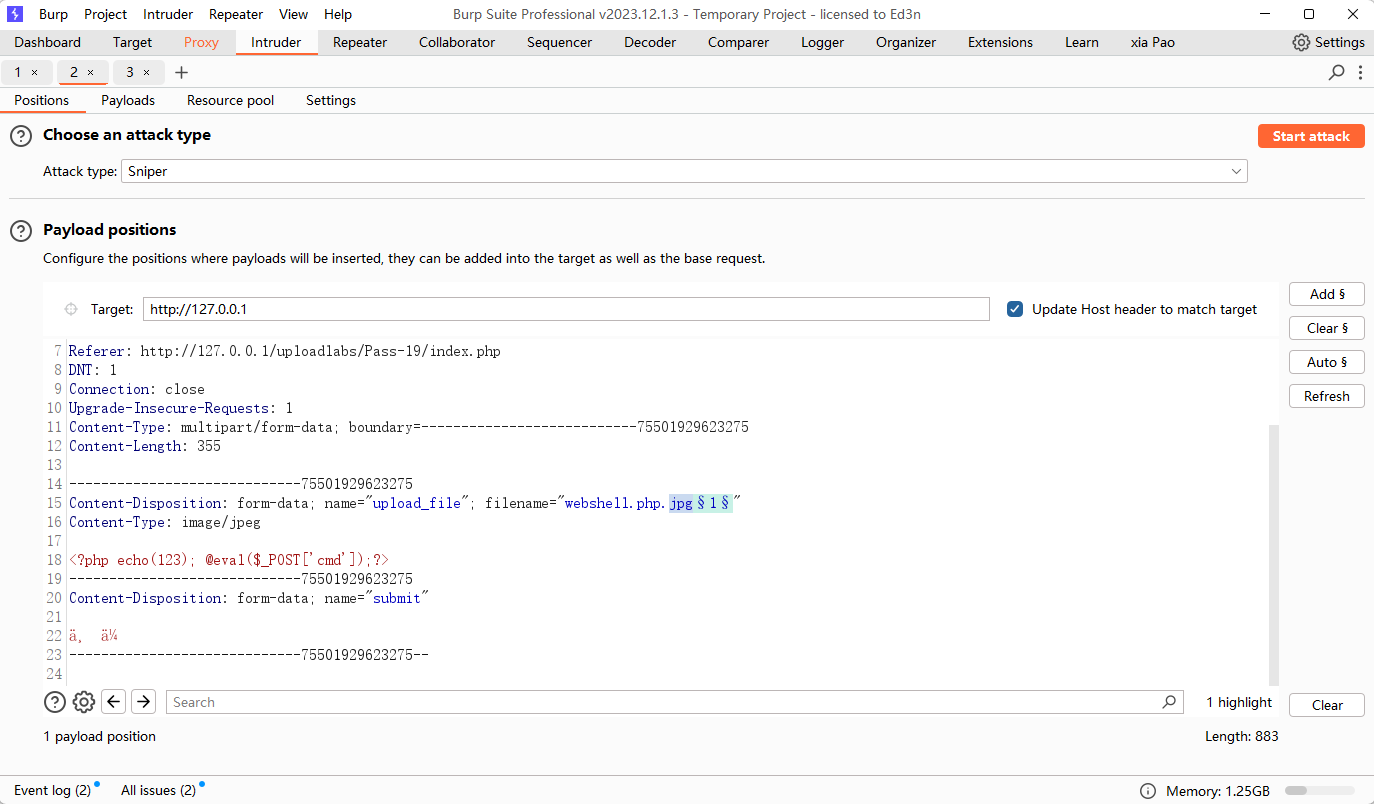Viewport: 1374px width, 804px height.
Task: Switch to Logger tab
Action: [822, 42]
